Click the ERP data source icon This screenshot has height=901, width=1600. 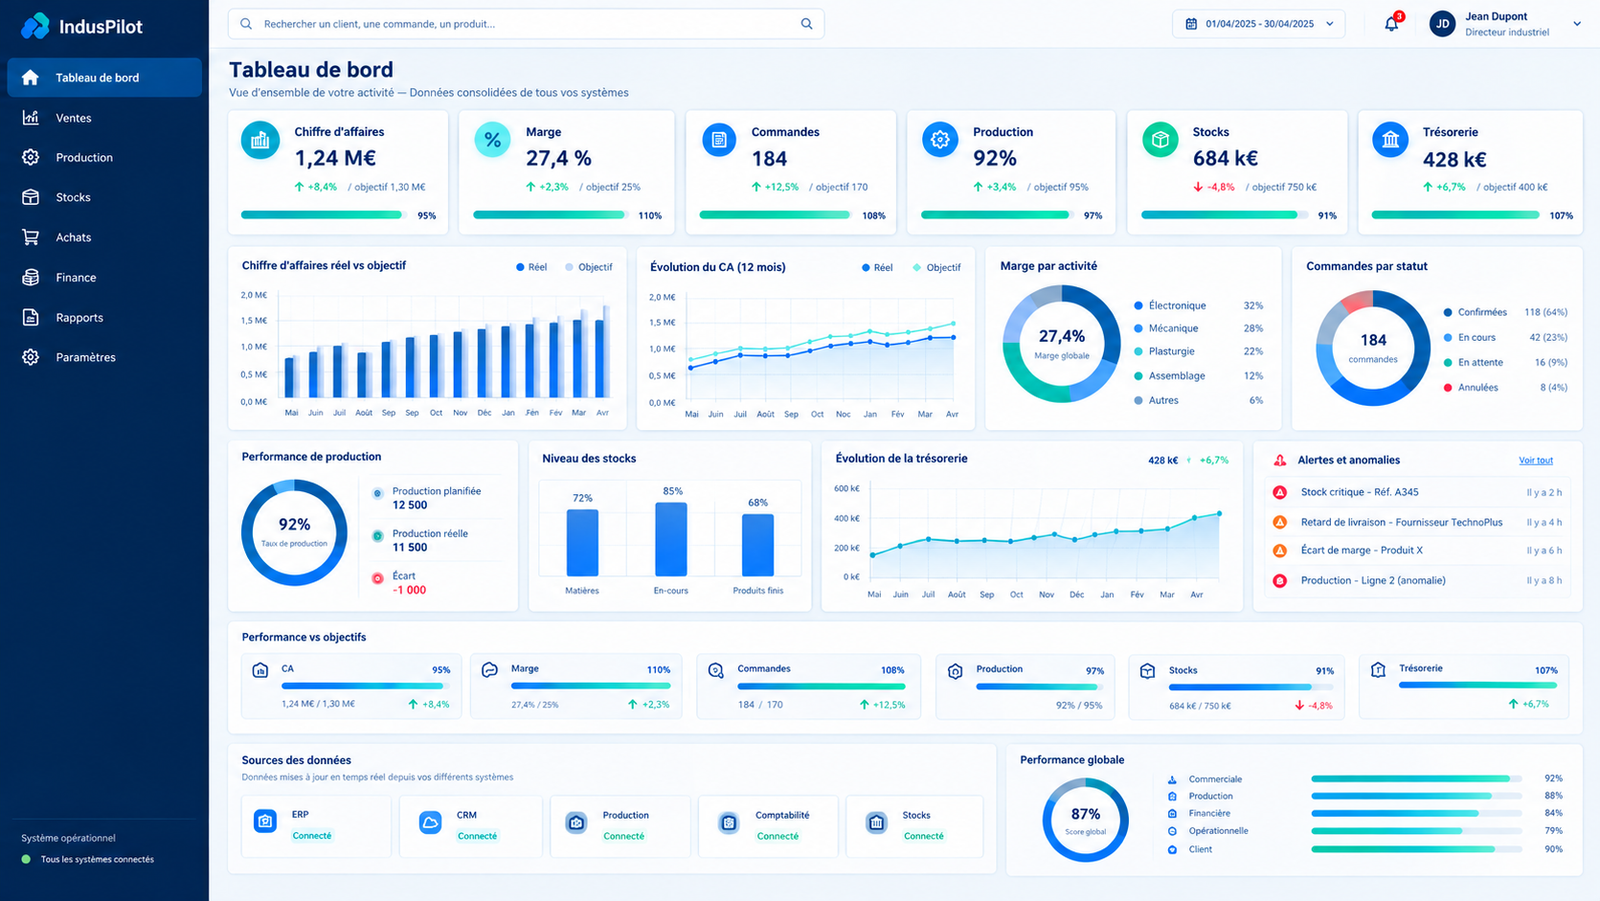tap(265, 821)
